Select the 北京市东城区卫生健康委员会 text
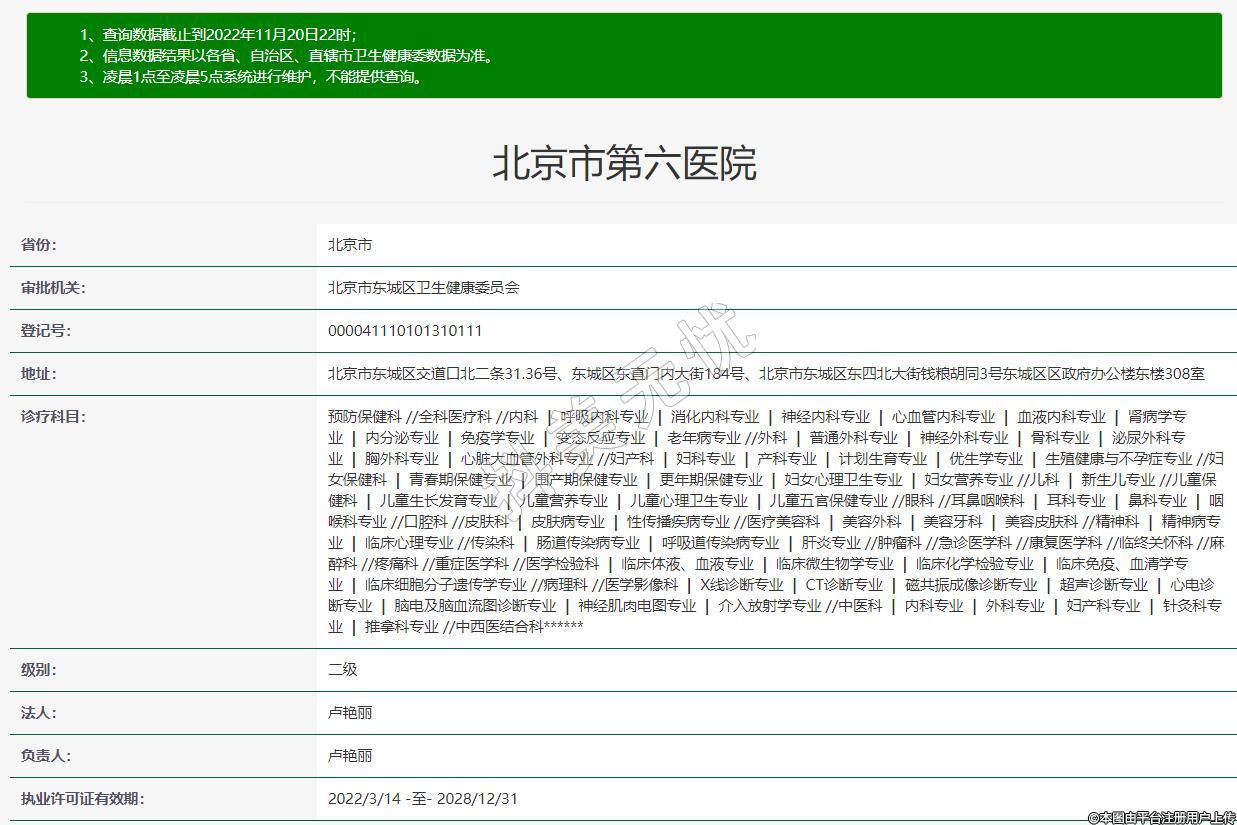The image size is (1237, 825). pyautogui.click(x=424, y=288)
